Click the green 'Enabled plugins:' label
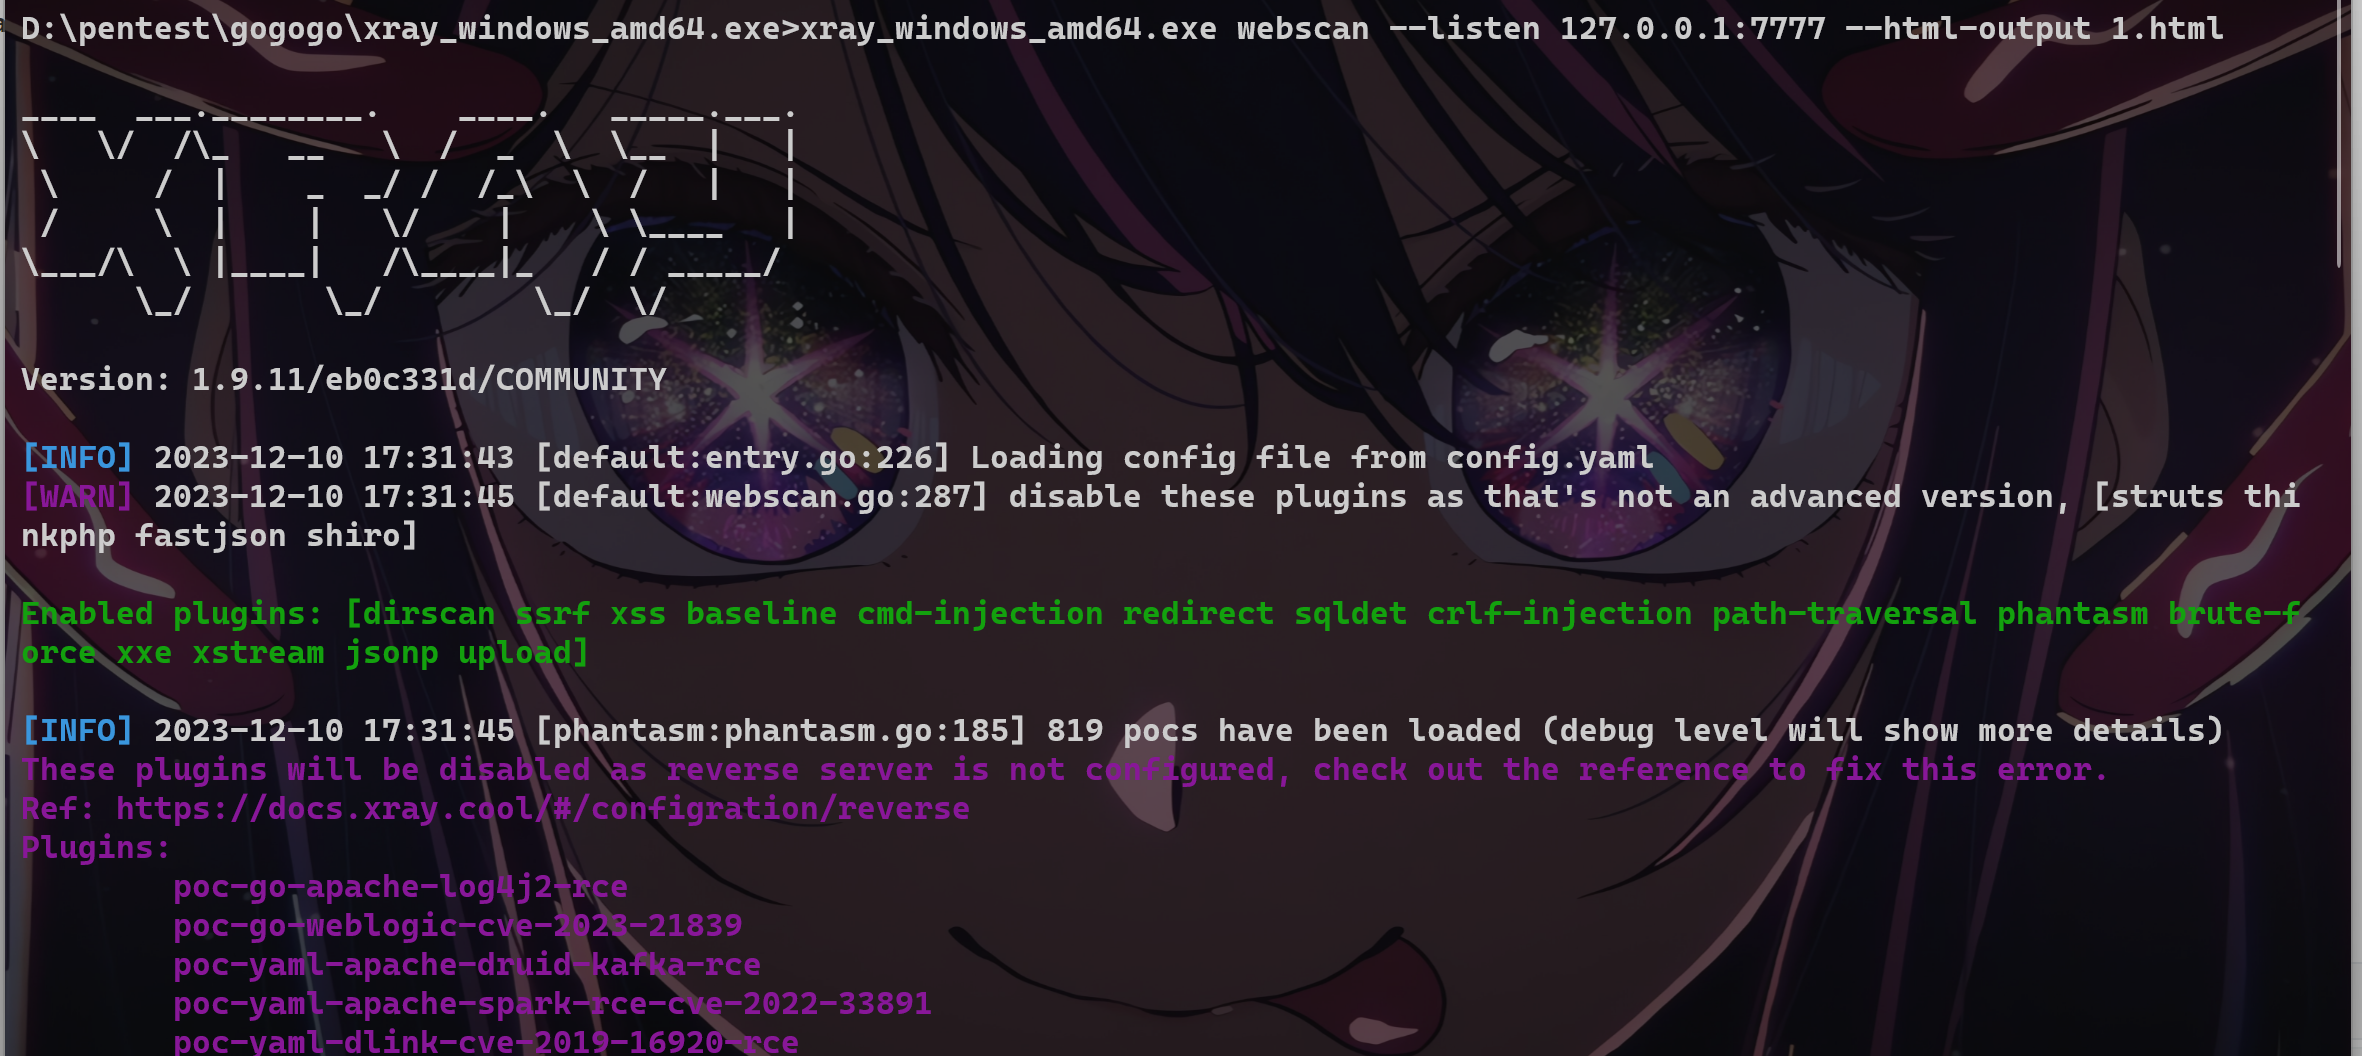 (172, 613)
